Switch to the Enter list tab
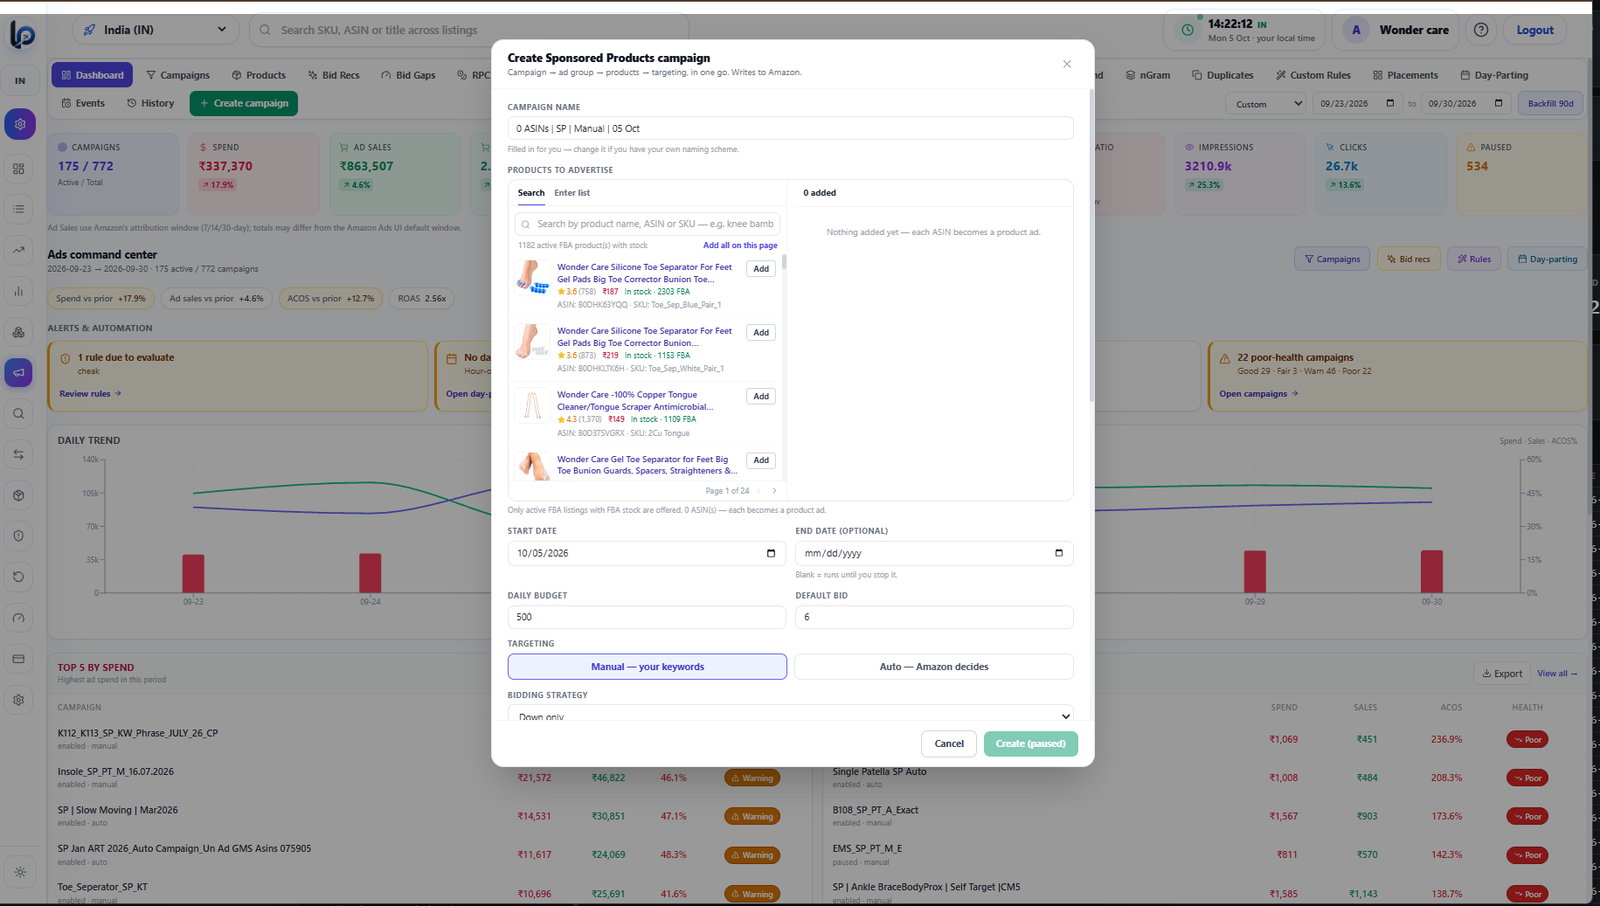This screenshot has height=906, width=1600. point(572,193)
